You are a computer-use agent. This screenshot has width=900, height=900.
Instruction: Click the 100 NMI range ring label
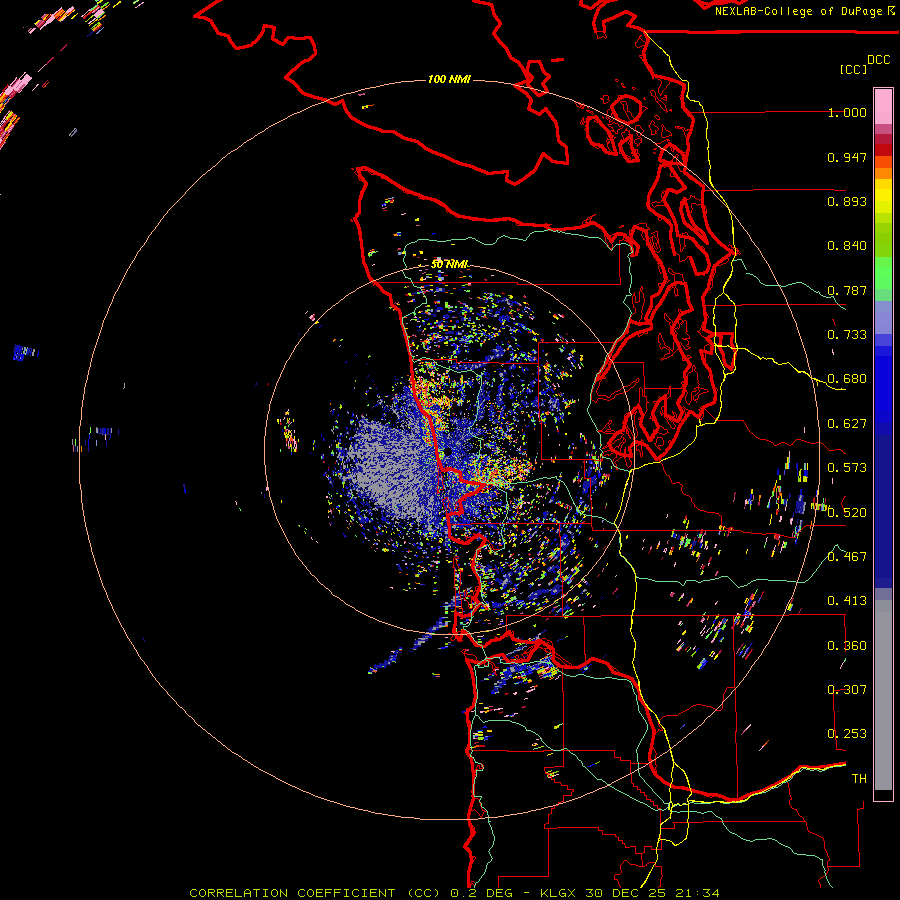[449, 79]
